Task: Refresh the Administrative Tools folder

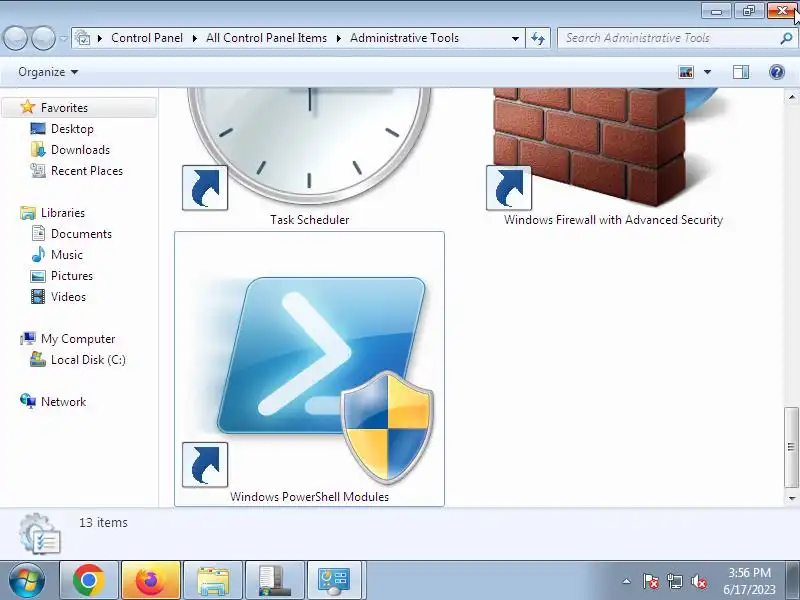Action: click(x=538, y=38)
